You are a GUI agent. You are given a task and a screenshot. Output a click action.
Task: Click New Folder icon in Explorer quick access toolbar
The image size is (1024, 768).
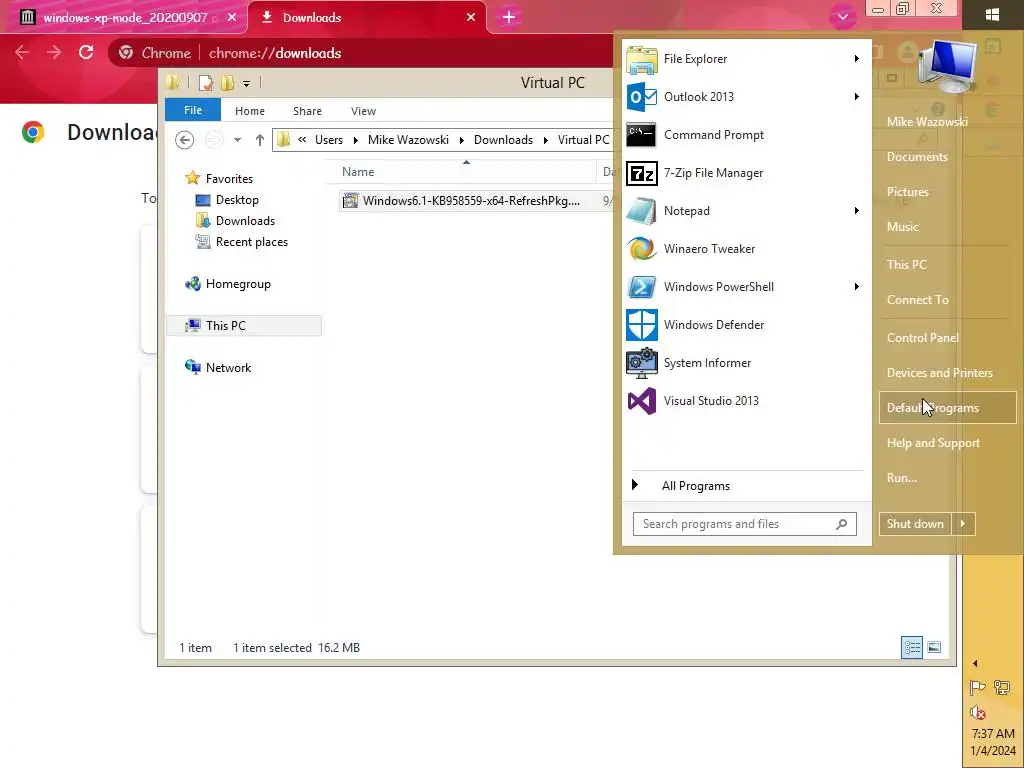tap(227, 83)
